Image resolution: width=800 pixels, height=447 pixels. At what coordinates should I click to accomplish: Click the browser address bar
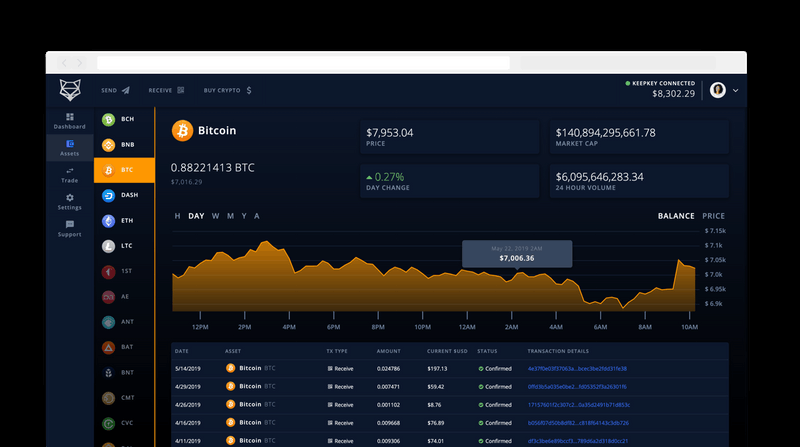click(x=303, y=63)
